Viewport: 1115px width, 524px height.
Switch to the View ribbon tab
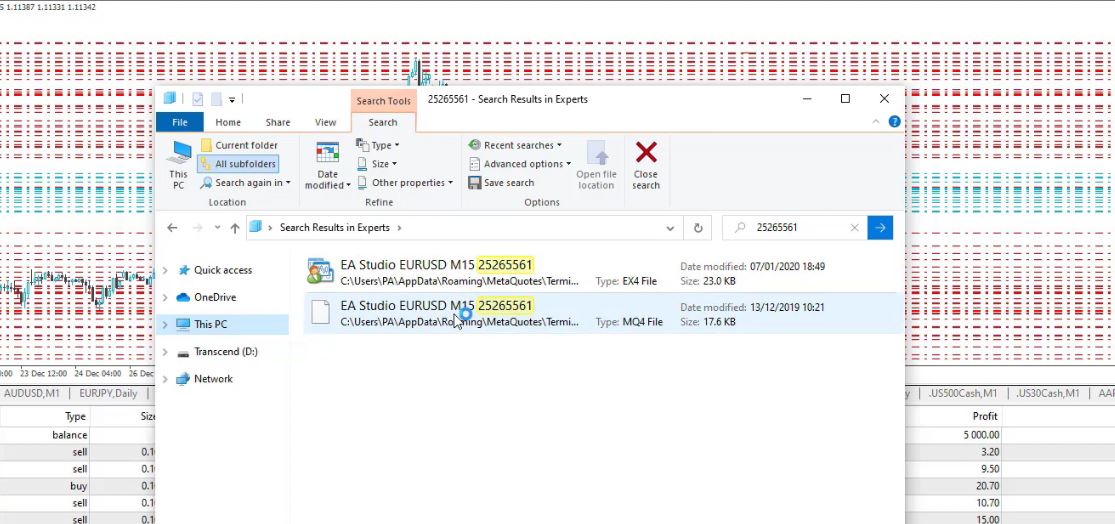coord(326,122)
